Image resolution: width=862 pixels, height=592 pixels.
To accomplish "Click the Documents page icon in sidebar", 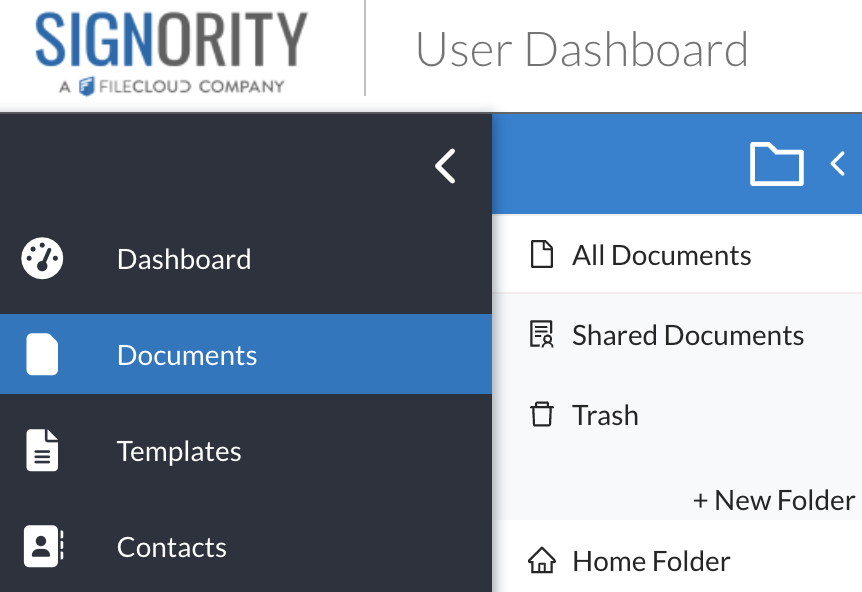I will pyautogui.click(x=42, y=355).
